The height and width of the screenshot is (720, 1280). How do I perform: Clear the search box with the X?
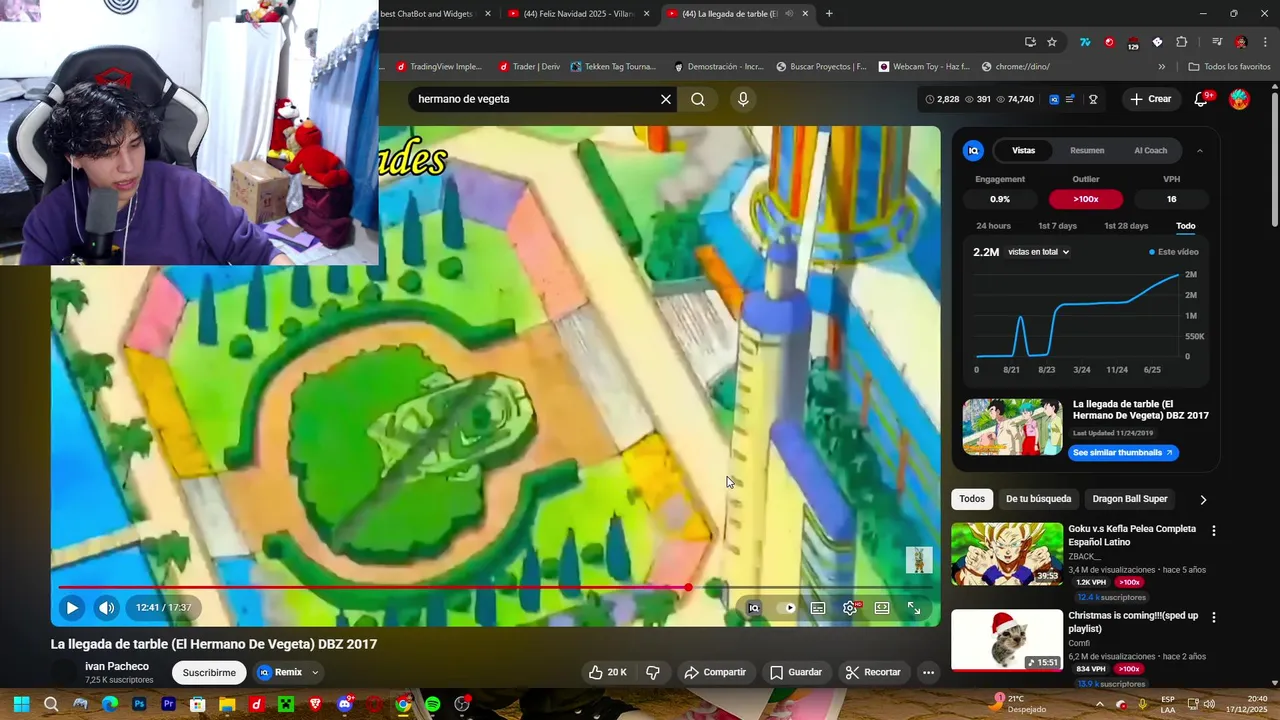click(666, 99)
